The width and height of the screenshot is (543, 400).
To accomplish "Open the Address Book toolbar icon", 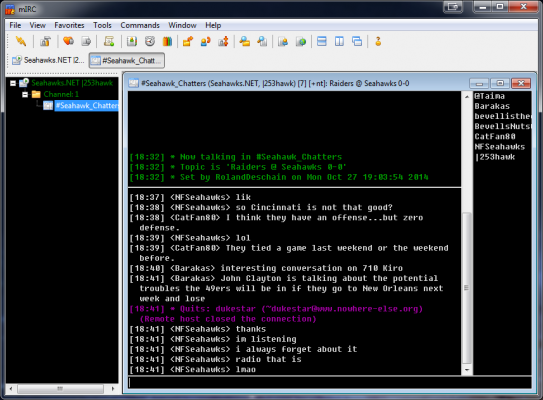I will [132, 41].
